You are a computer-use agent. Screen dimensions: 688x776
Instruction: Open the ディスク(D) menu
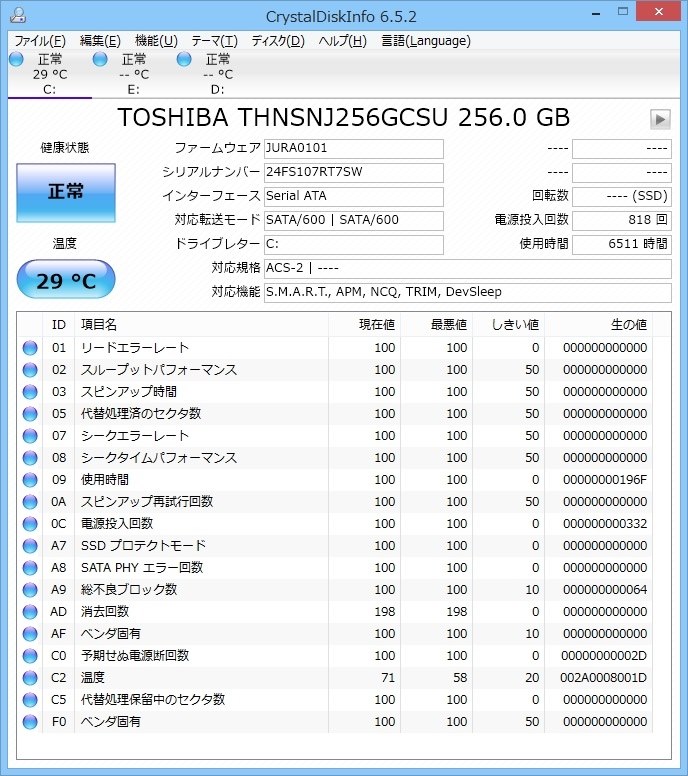point(278,41)
